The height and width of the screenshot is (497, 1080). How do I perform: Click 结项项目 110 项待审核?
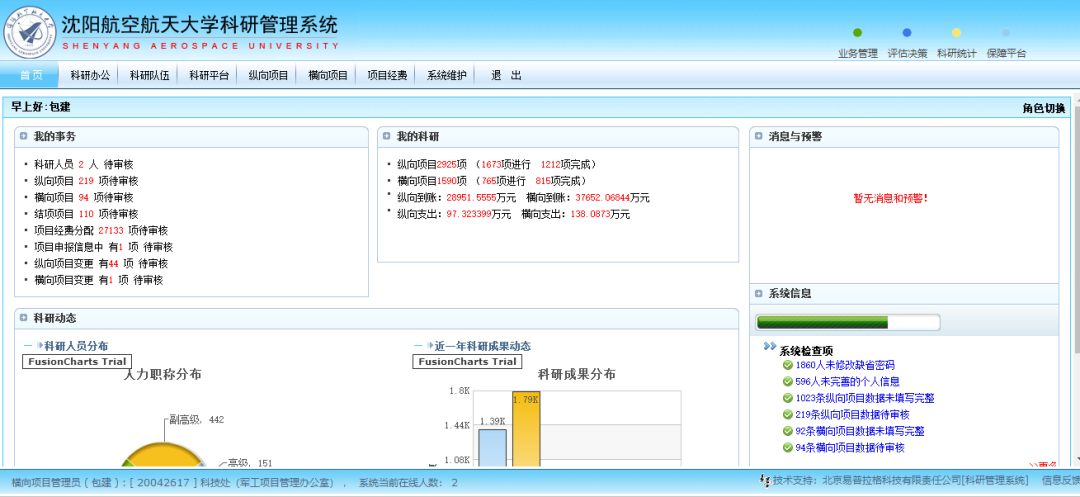(x=86, y=214)
